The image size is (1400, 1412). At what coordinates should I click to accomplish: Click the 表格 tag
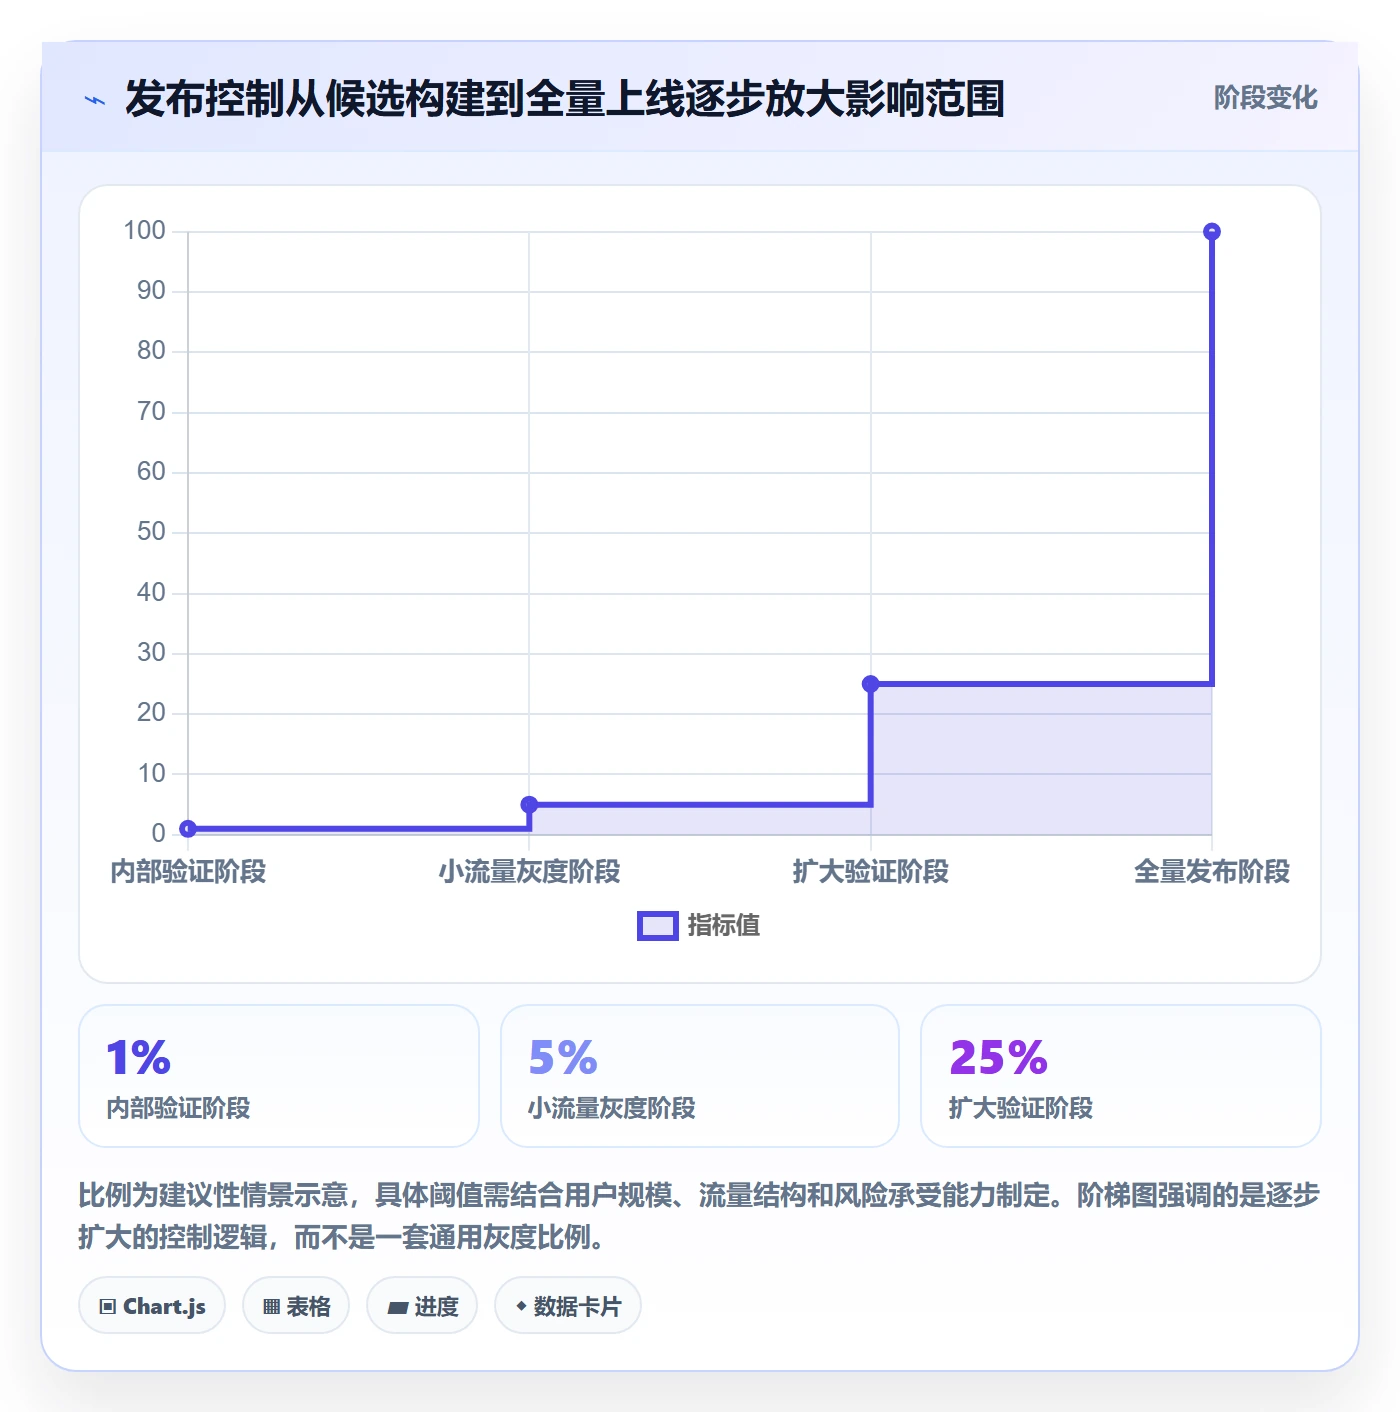click(296, 1306)
